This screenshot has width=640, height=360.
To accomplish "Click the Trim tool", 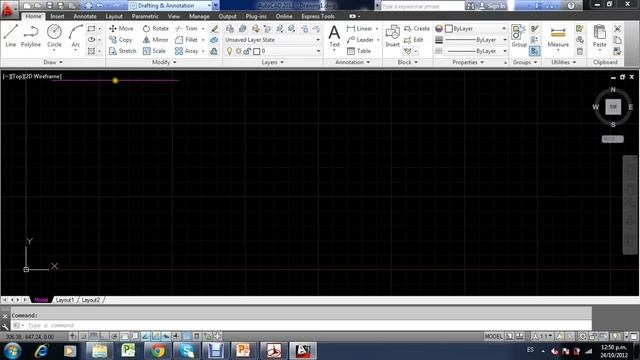I will click(x=187, y=29).
